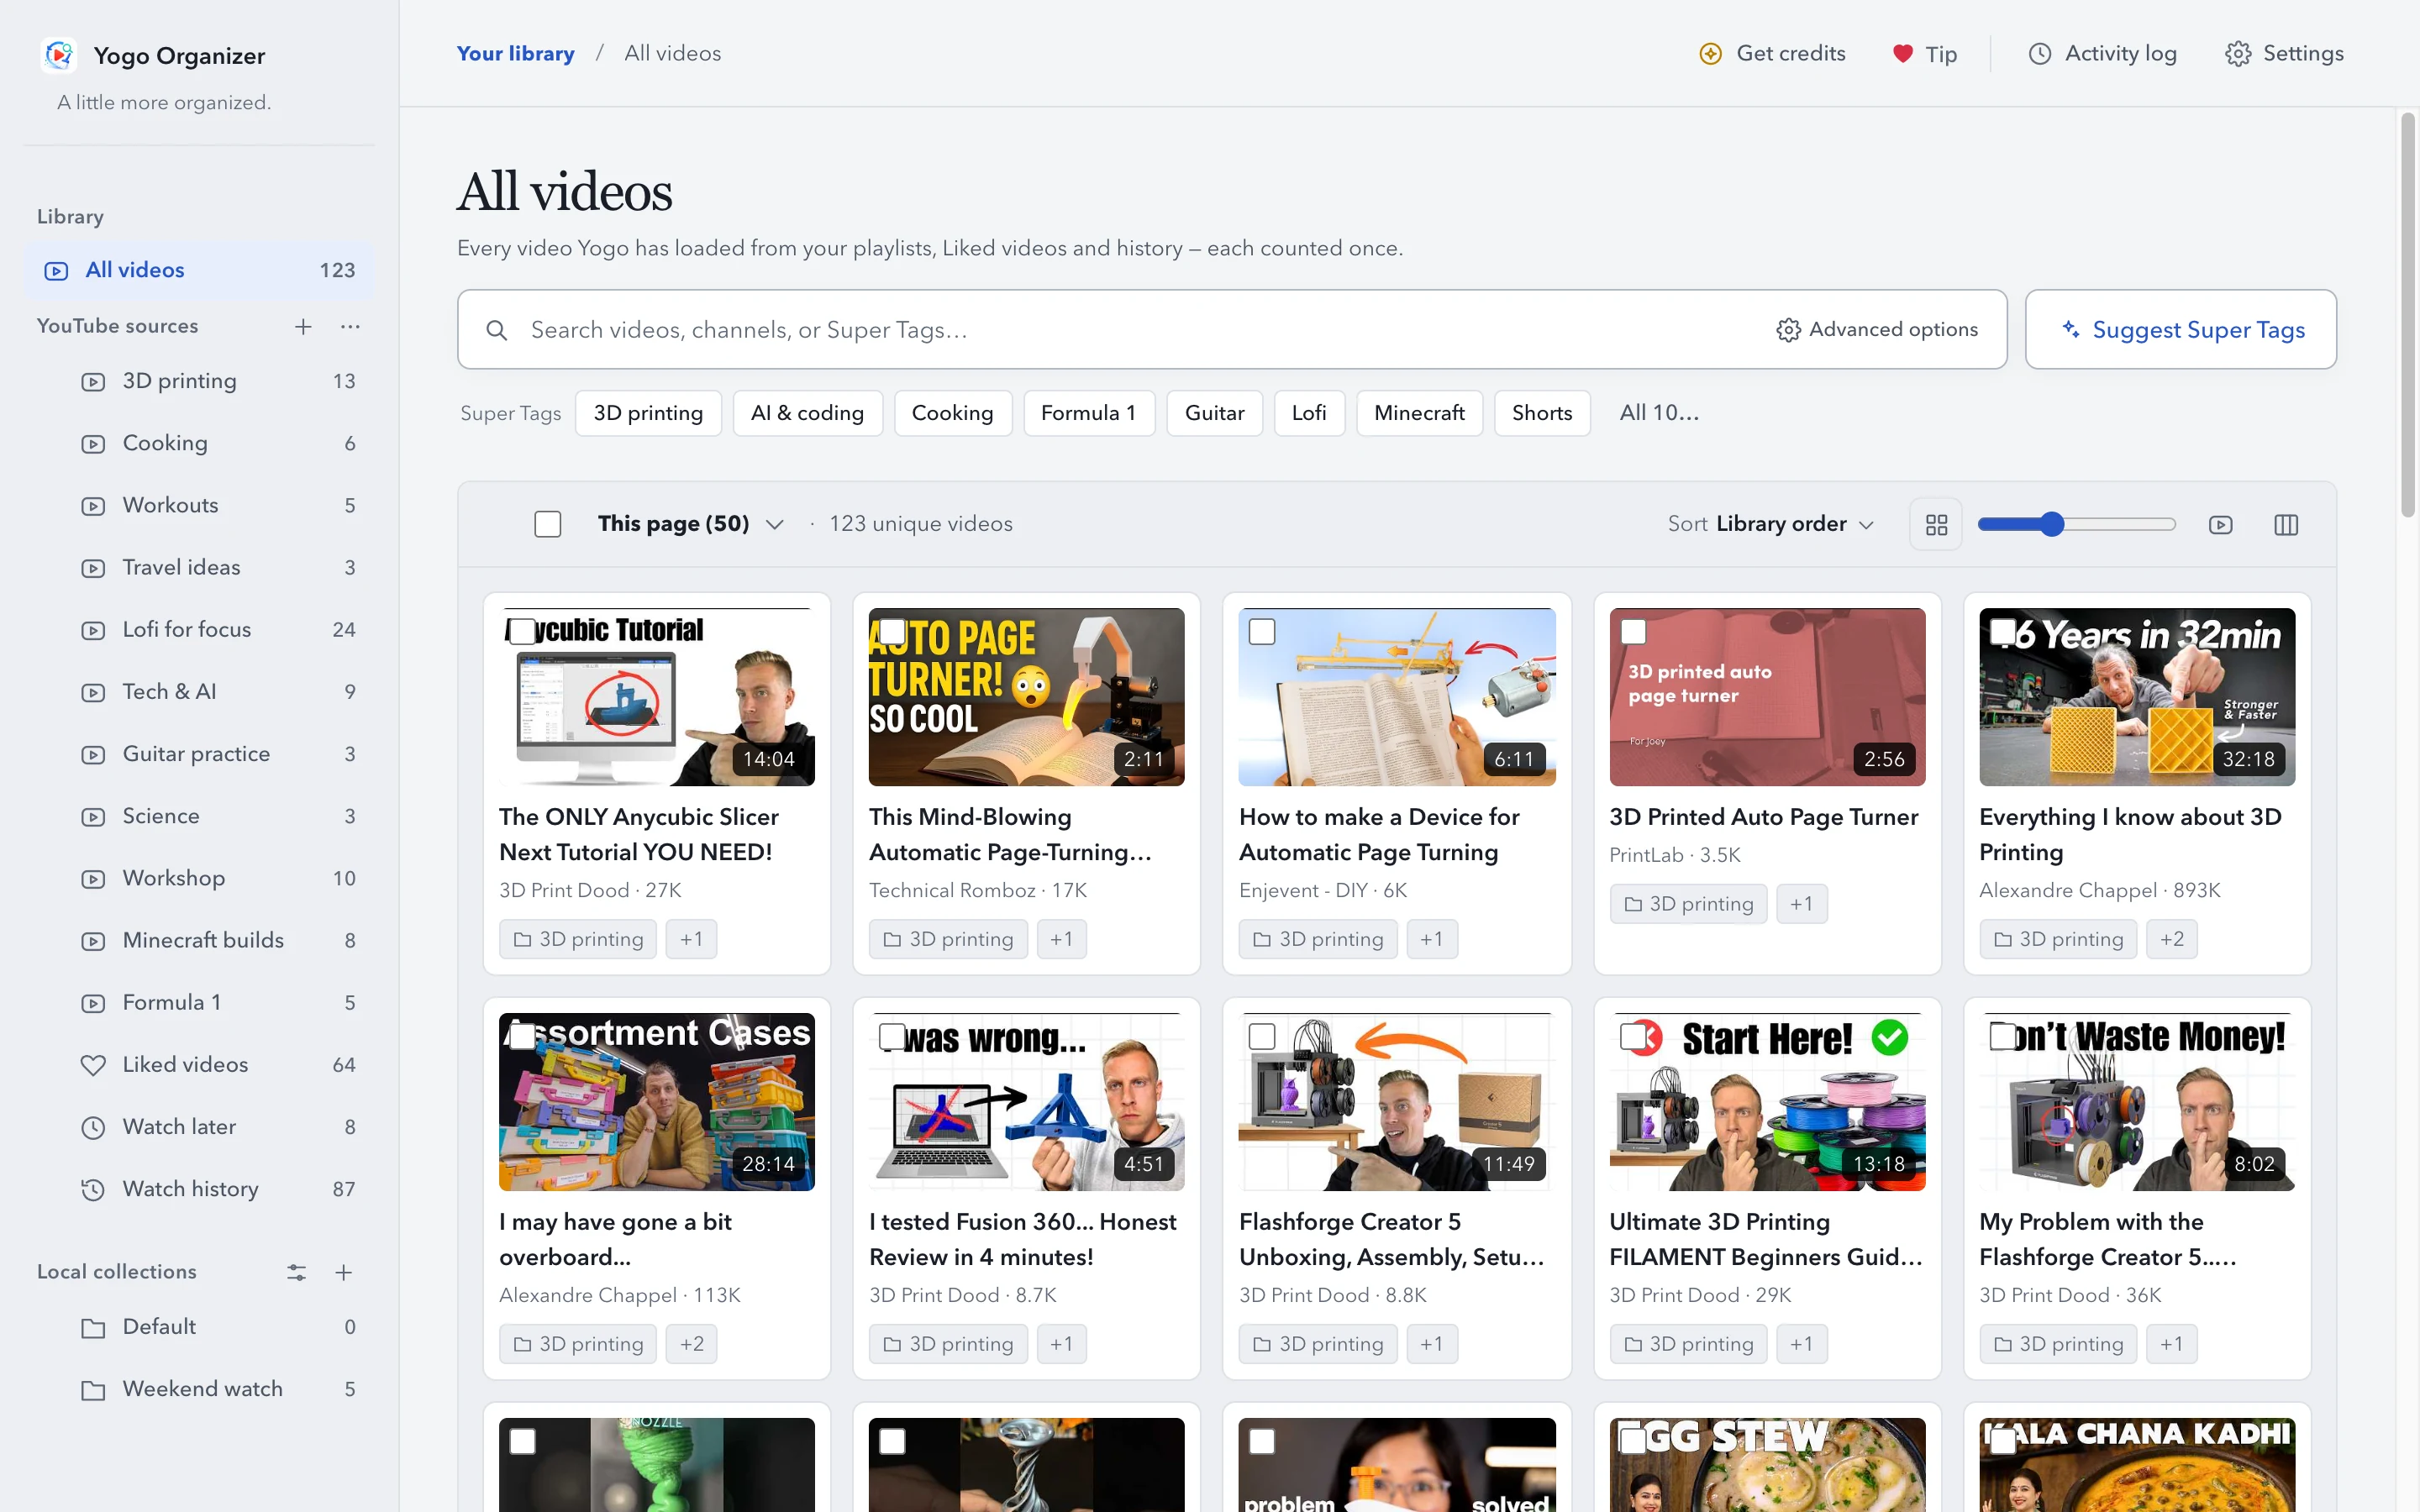Open the Travel ideas source in sidebar

click(x=200, y=568)
